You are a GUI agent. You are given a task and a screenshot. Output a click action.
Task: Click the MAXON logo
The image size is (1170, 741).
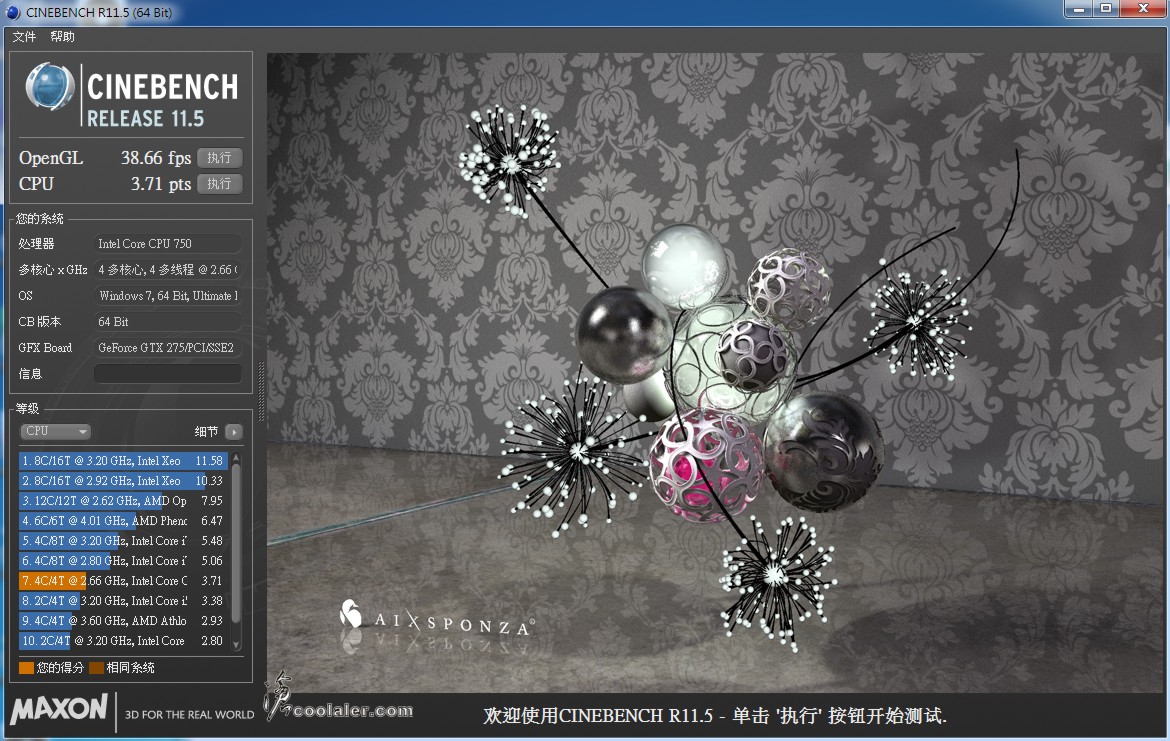59,708
